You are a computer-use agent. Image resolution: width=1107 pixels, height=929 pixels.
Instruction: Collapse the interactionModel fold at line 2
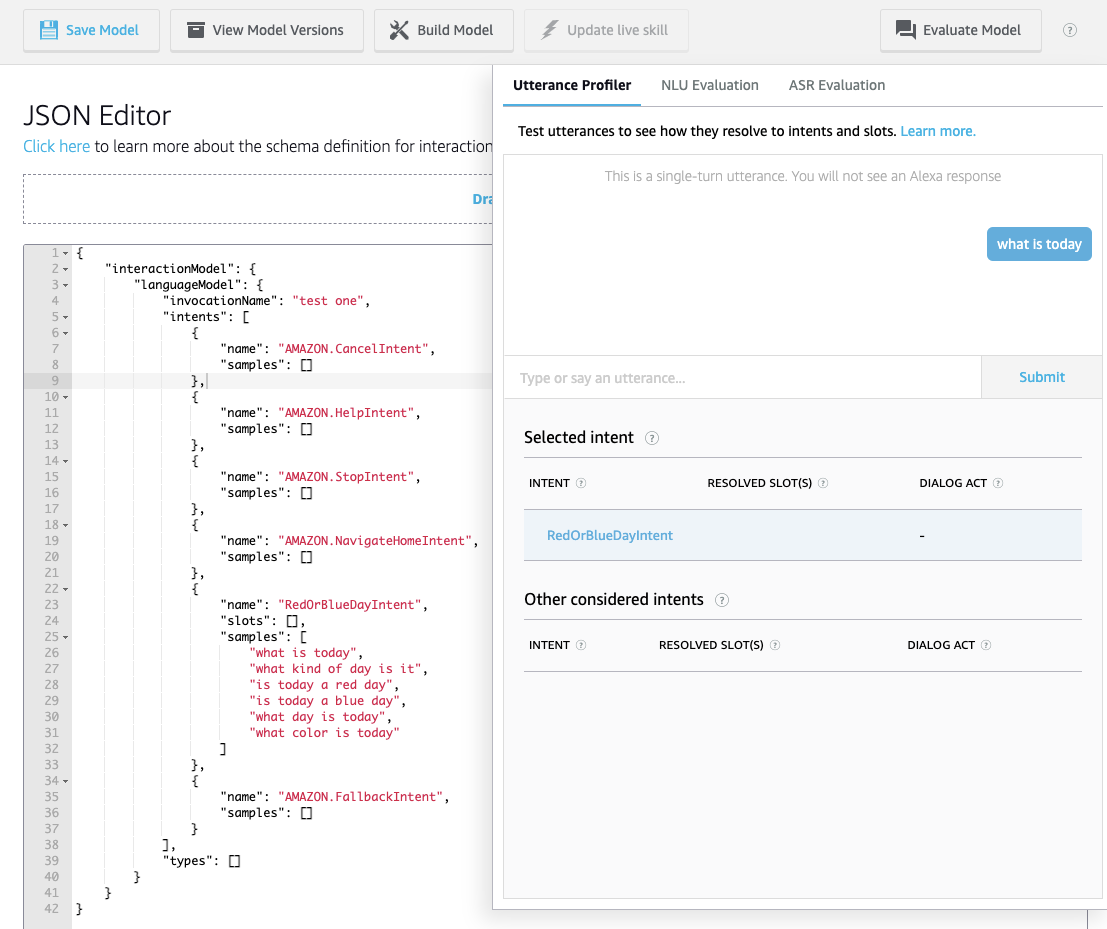[x=65, y=269]
